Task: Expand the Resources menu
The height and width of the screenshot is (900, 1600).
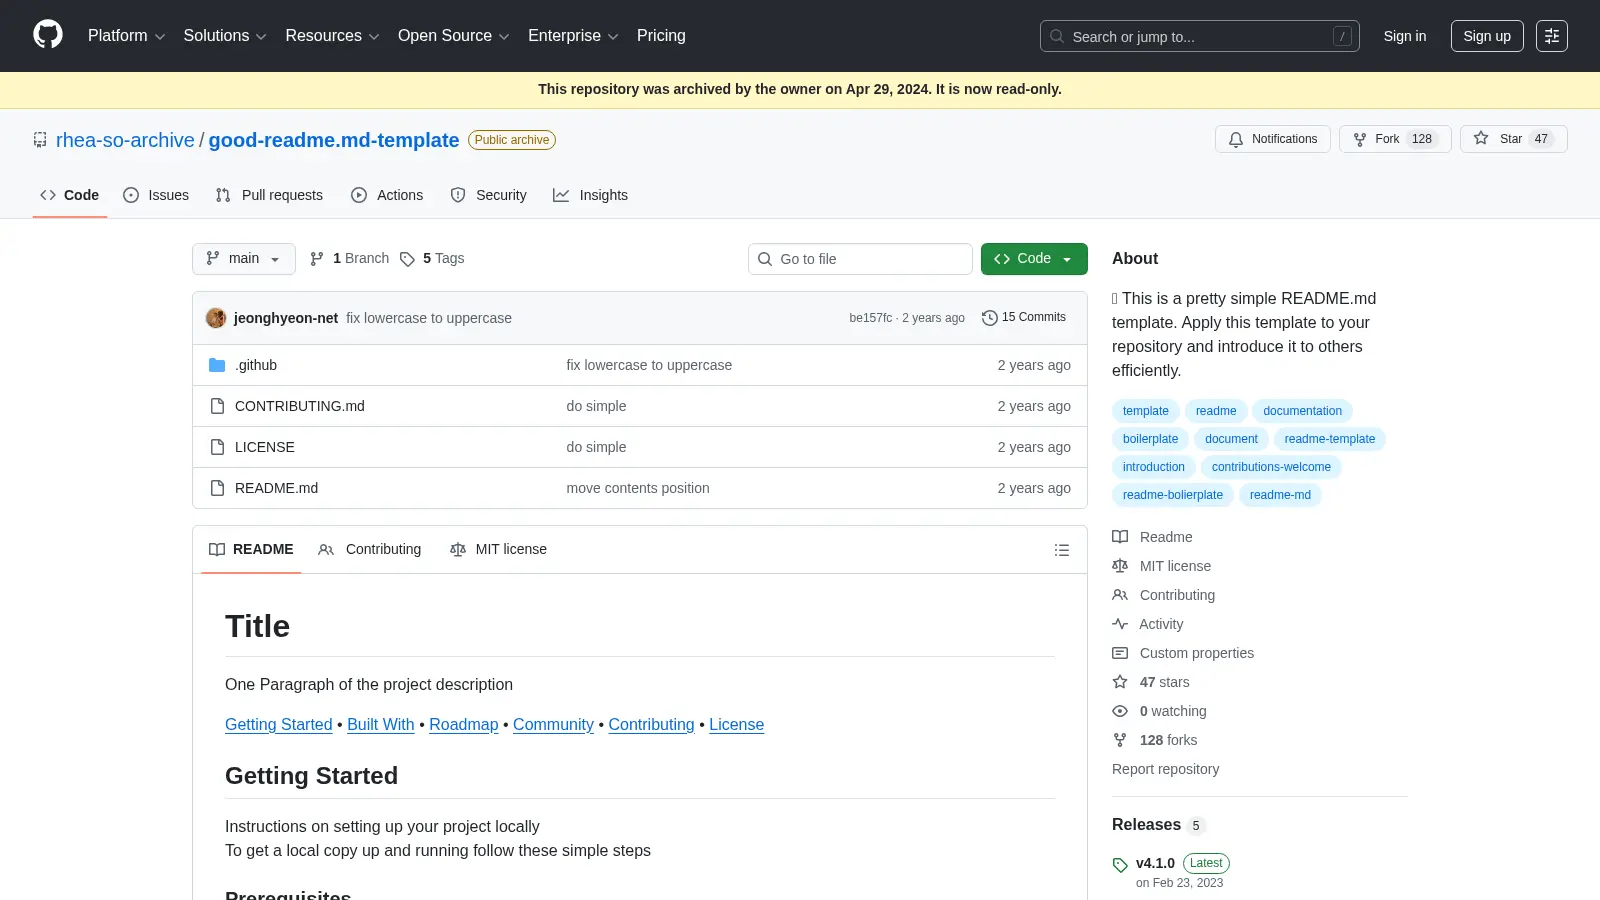Action: pyautogui.click(x=332, y=36)
